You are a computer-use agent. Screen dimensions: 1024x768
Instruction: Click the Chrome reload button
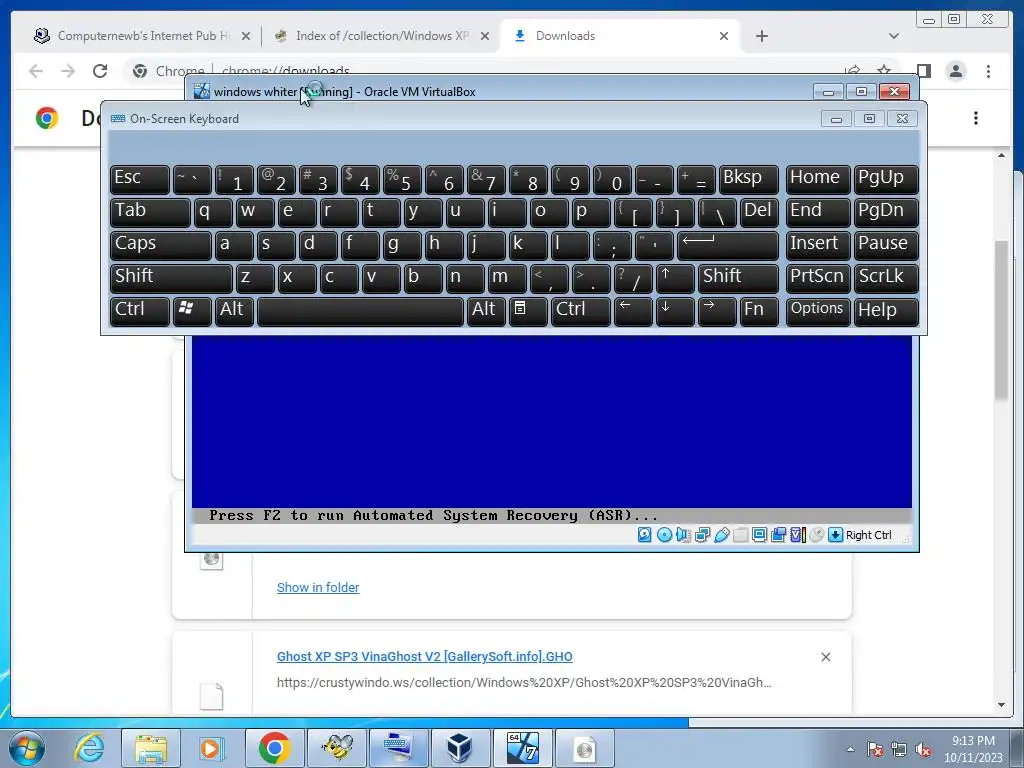(100, 71)
